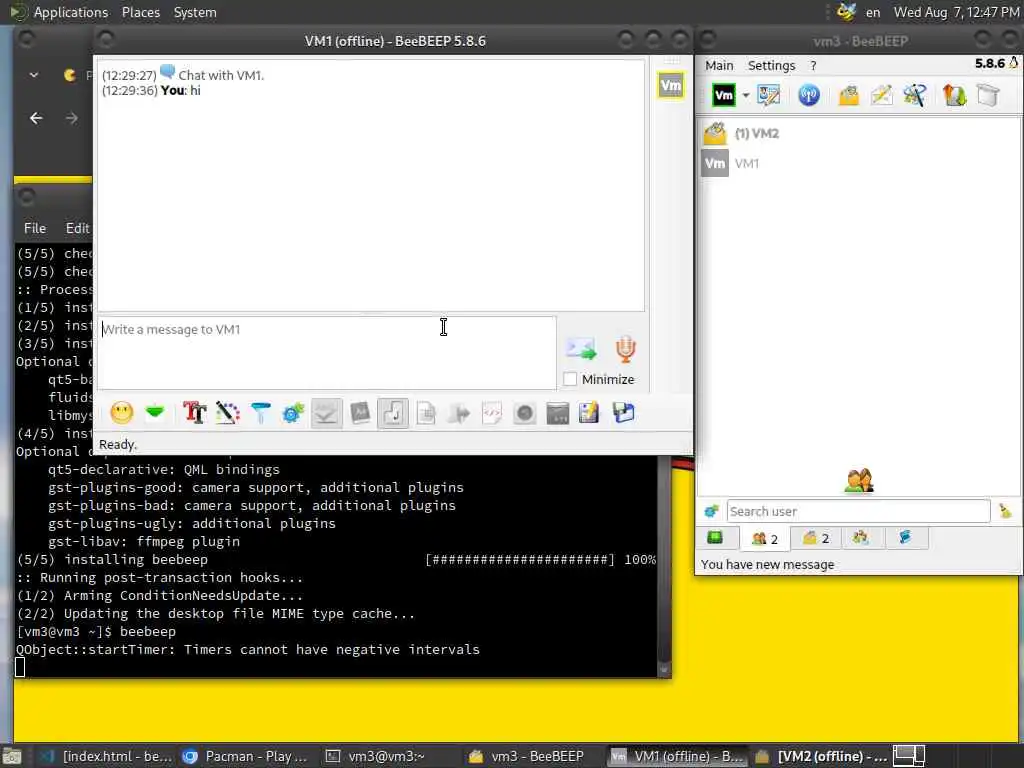Record a voice message with microphone
The image size is (1024, 768).
625,349
